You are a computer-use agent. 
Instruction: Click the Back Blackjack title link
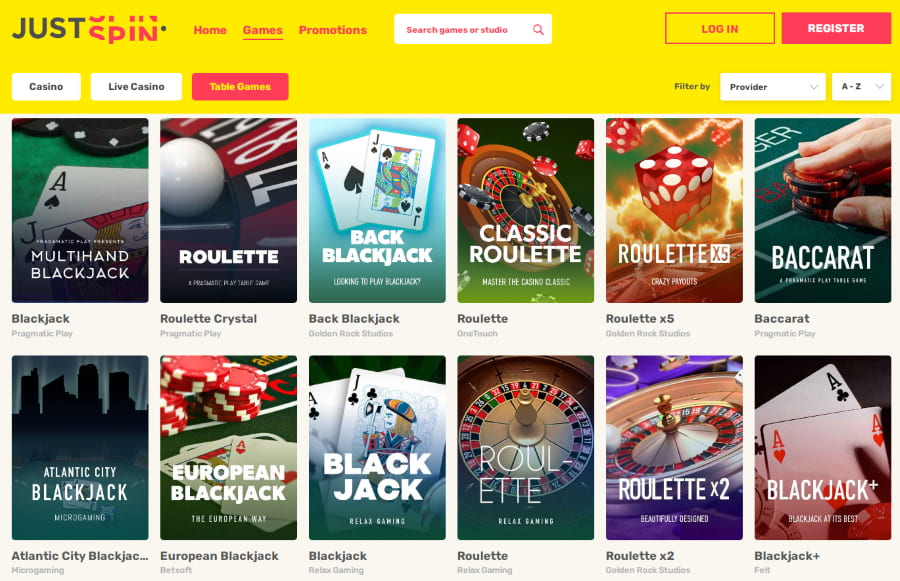pyautogui.click(x=354, y=319)
